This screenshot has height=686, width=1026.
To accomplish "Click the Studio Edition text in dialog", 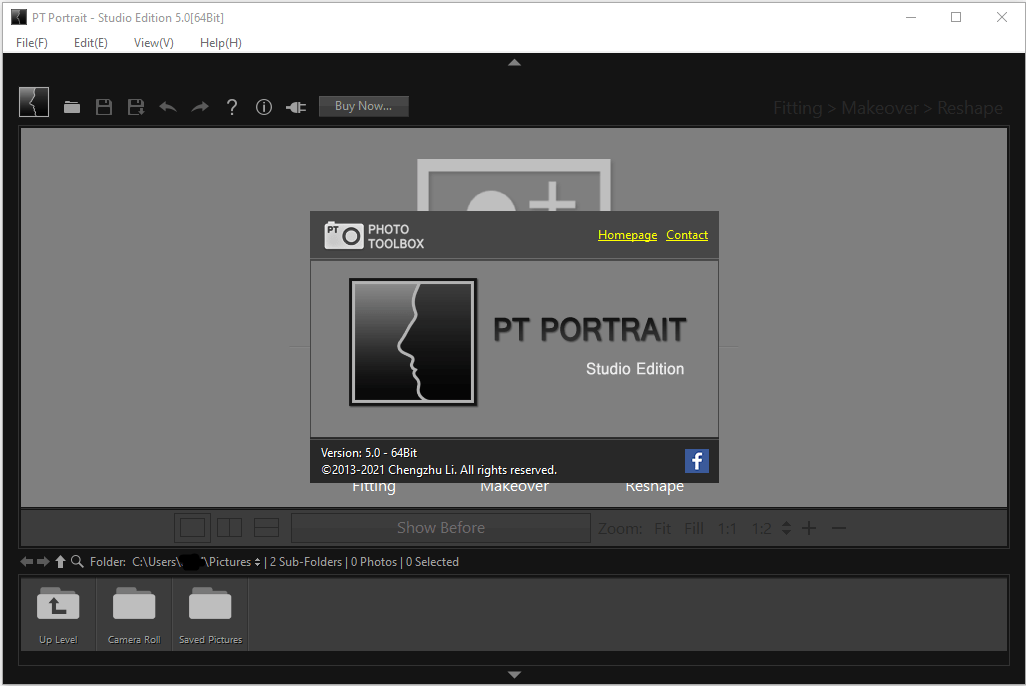I will (x=635, y=369).
